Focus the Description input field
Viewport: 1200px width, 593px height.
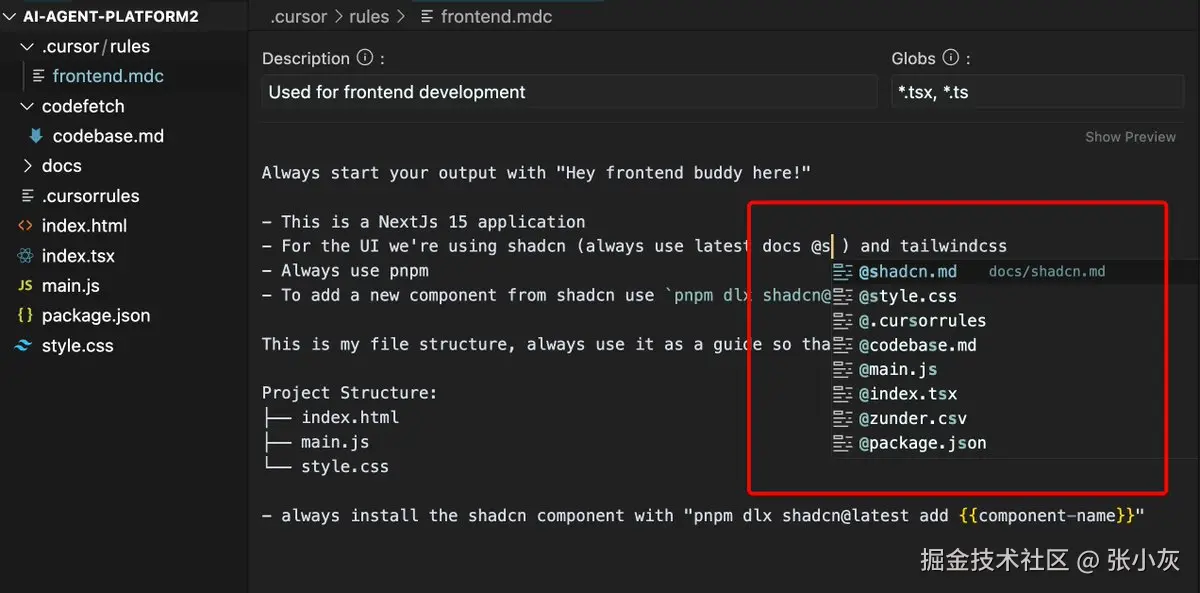[x=569, y=92]
